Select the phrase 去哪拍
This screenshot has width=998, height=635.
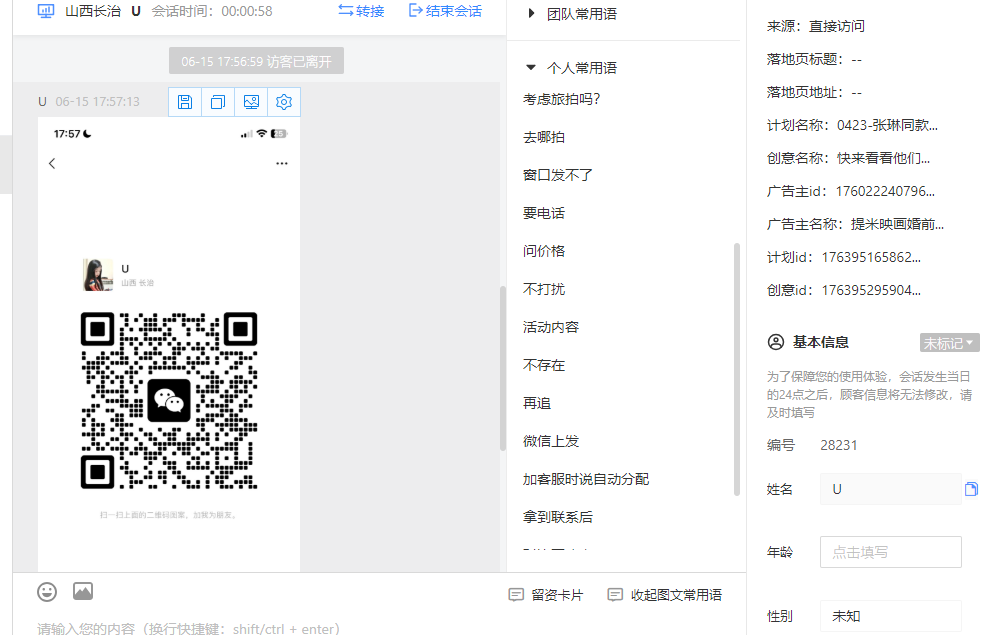point(544,137)
